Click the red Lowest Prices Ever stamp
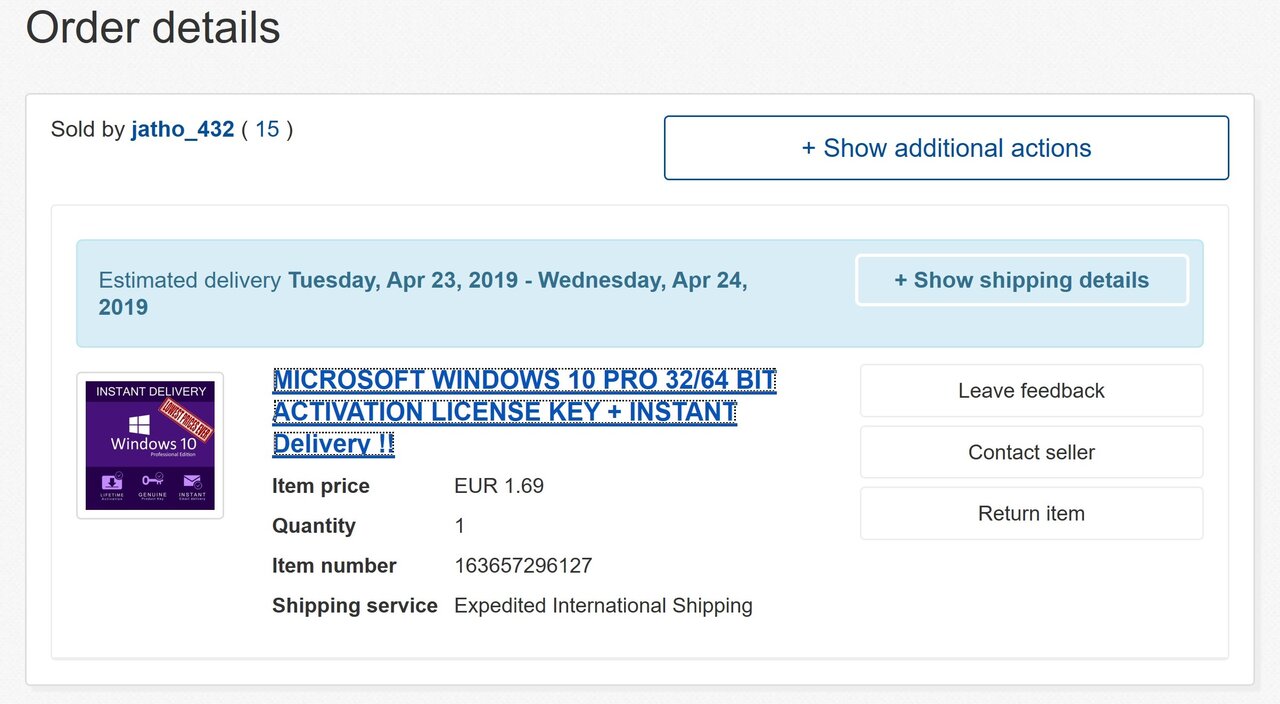1280x704 pixels. 188,420
